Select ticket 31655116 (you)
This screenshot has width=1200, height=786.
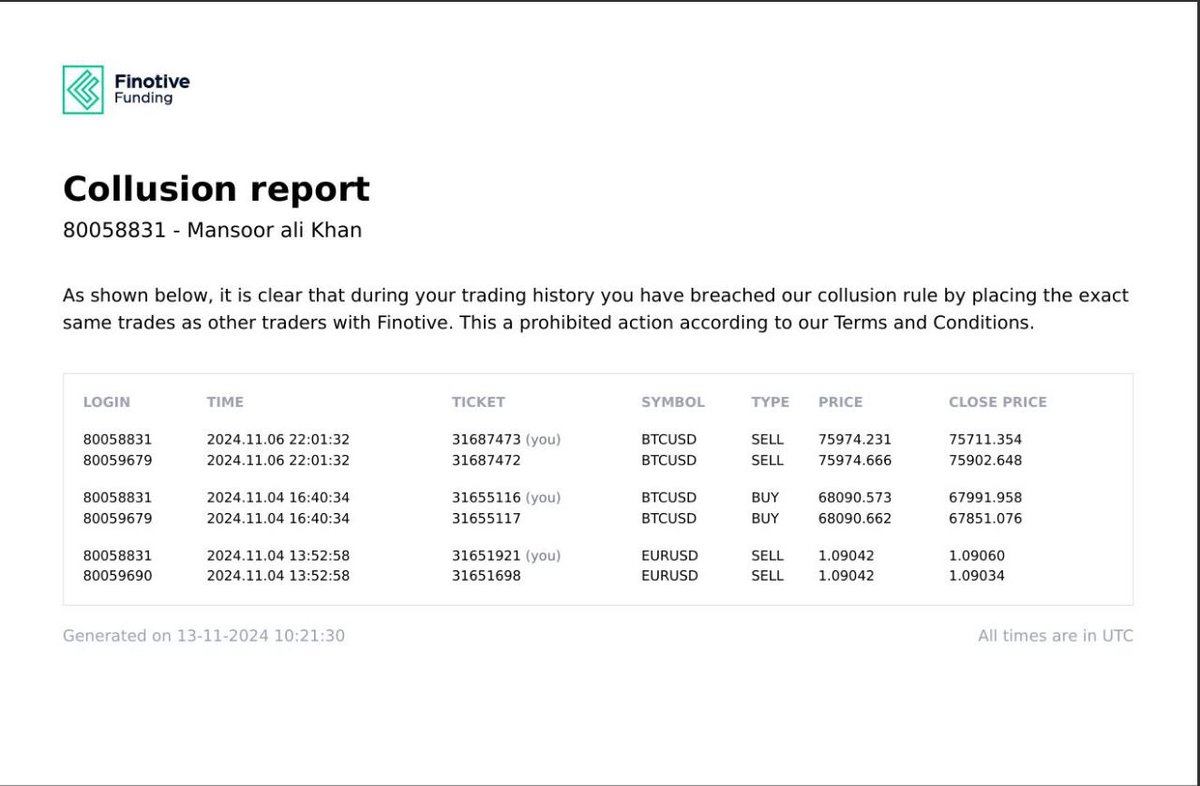506,497
